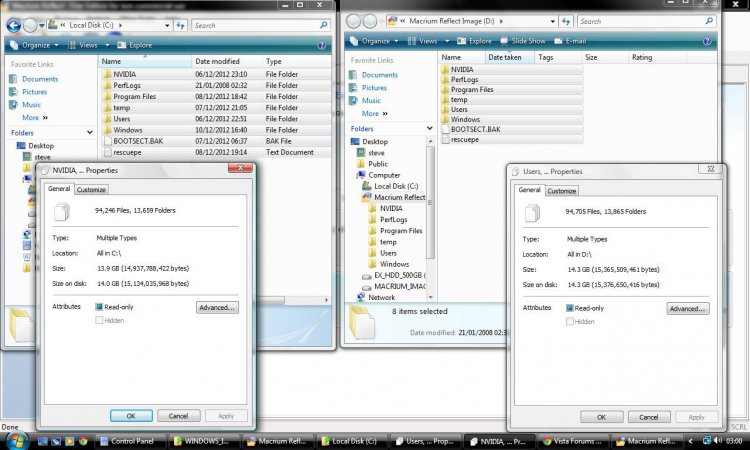
Task: Open Music favorite icon in Macrium Reflect window
Action: [353, 101]
